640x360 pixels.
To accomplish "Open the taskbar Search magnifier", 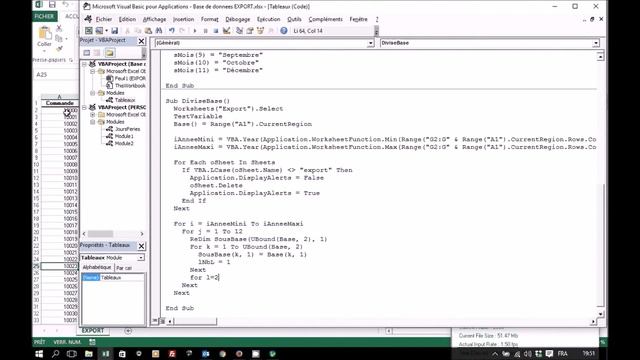I will 56,354.
